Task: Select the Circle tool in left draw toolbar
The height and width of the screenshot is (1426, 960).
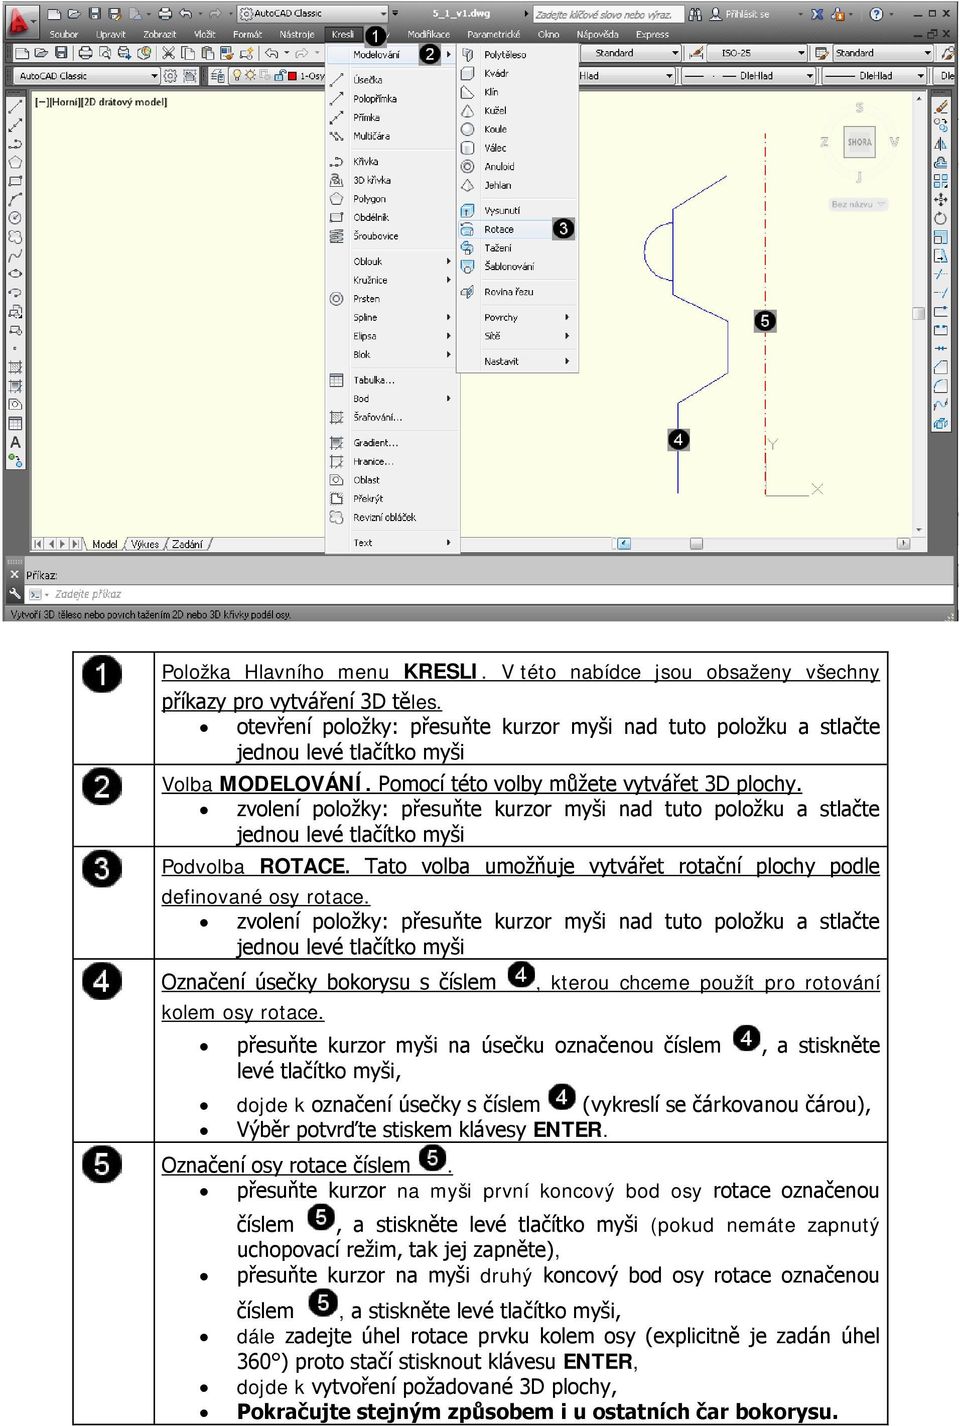Action: point(15,218)
